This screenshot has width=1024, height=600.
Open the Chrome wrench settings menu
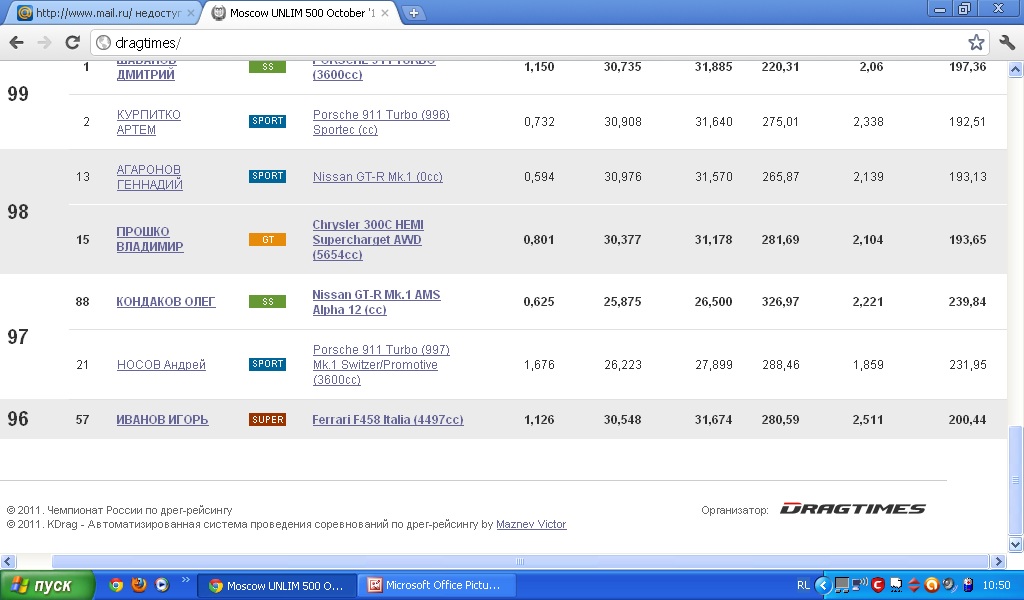(1007, 42)
